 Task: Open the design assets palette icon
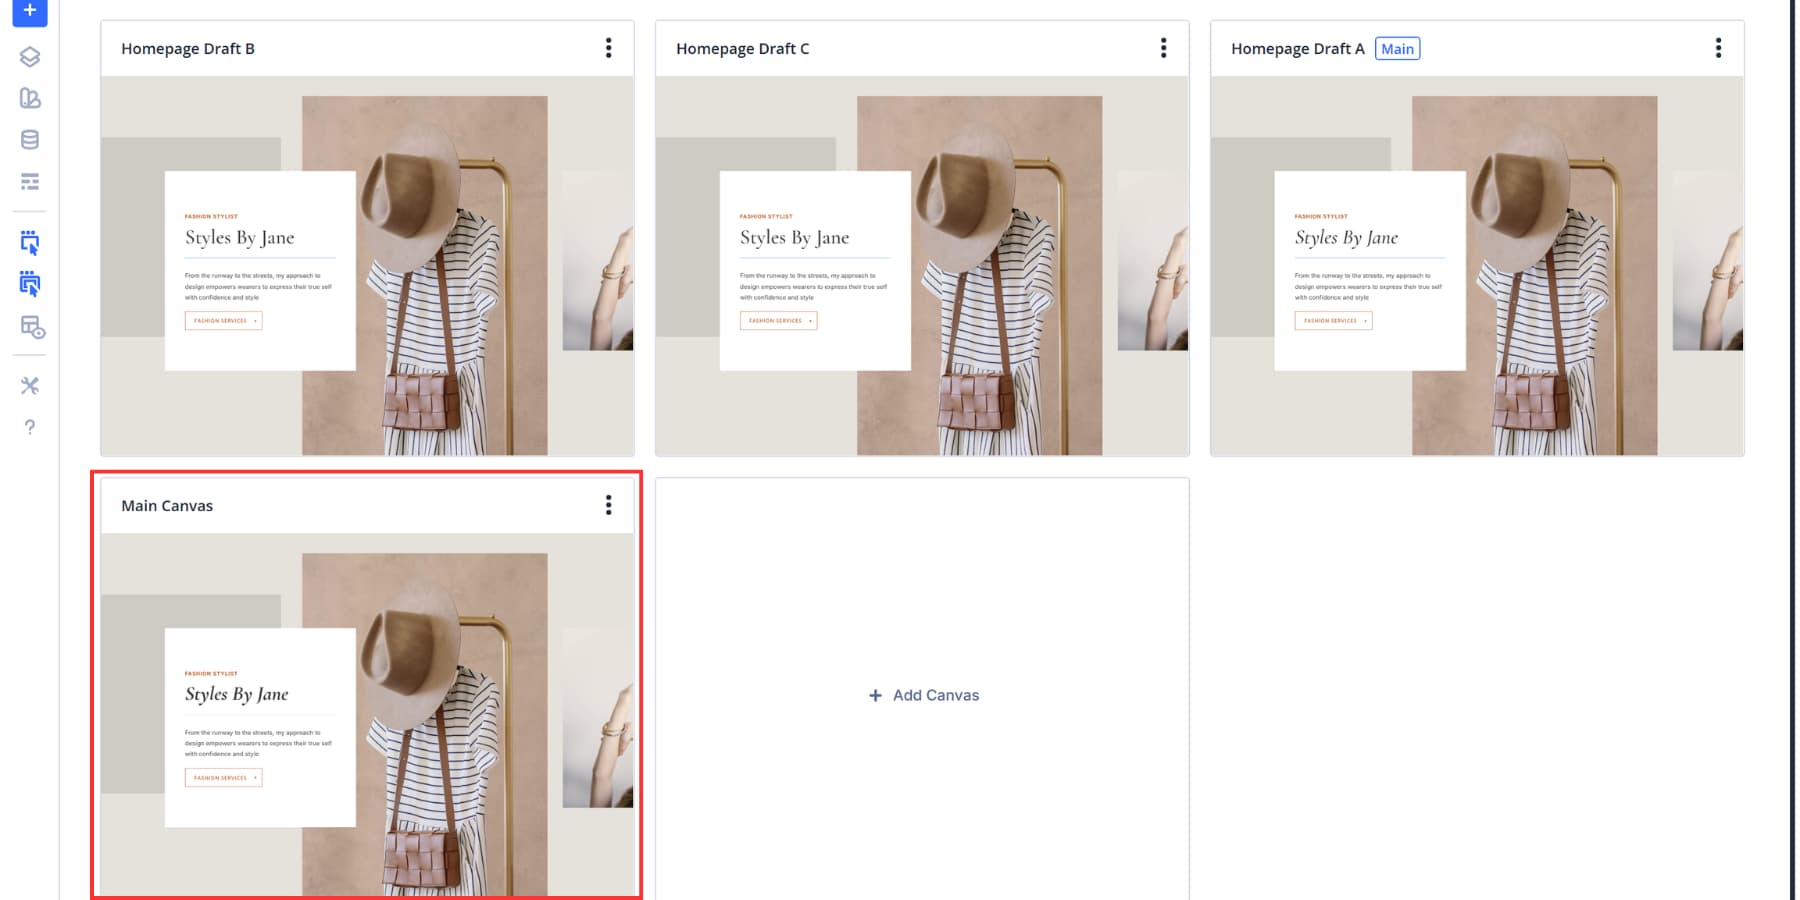[30, 98]
